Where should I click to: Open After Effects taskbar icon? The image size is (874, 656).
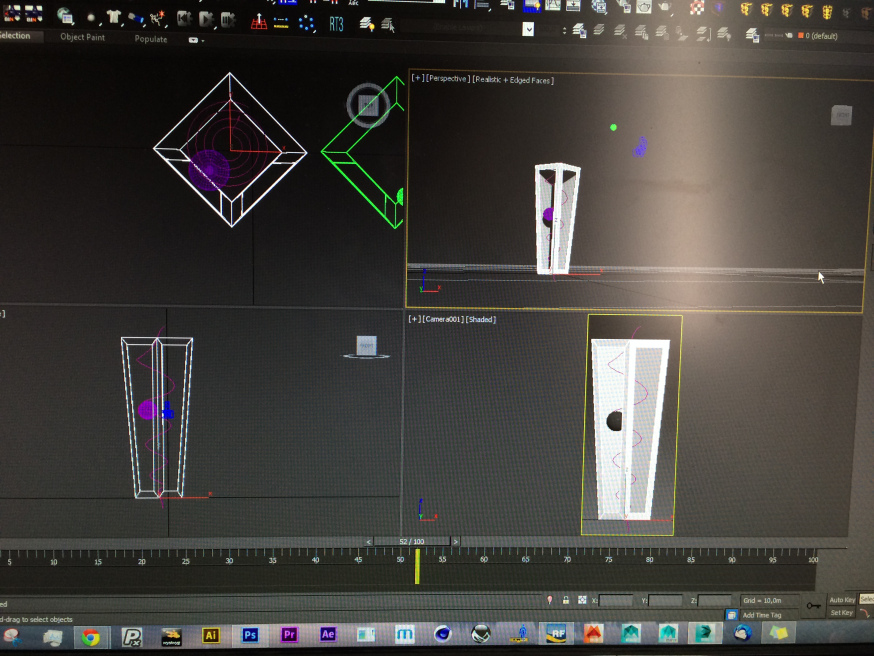point(328,635)
